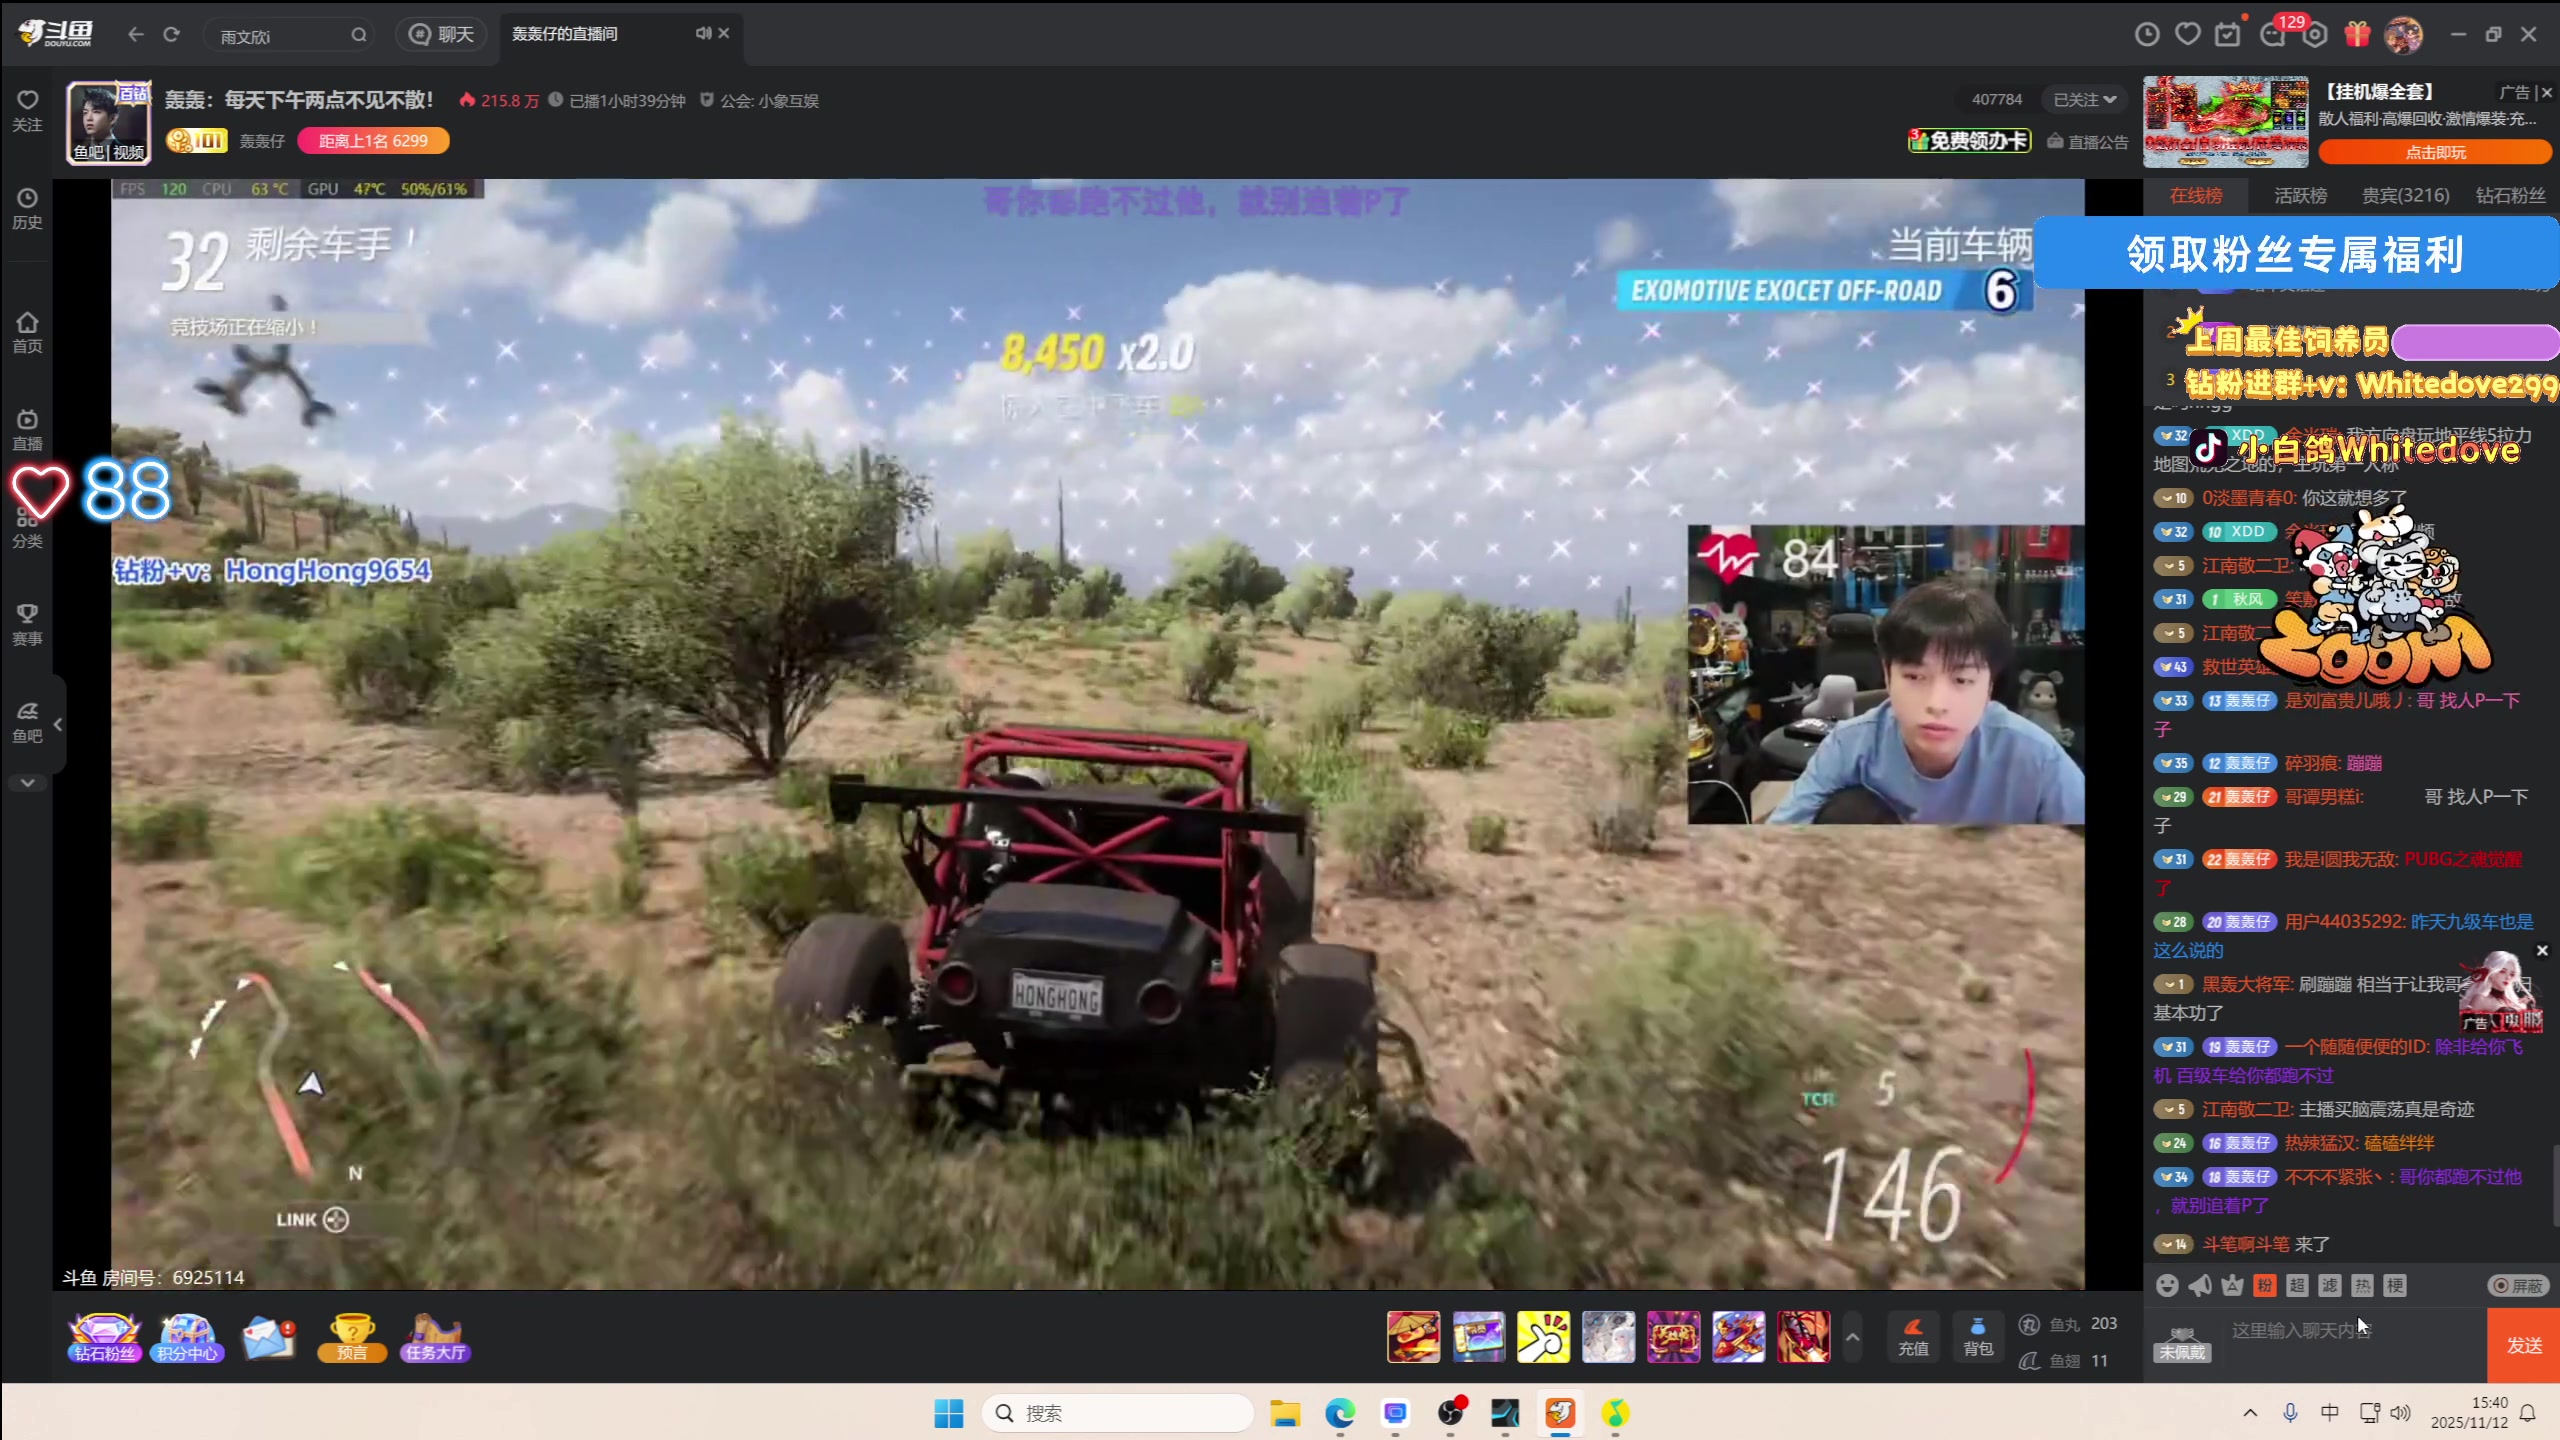Expand the gift list arrow
2560x1440 pixels.
point(1852,1337)
